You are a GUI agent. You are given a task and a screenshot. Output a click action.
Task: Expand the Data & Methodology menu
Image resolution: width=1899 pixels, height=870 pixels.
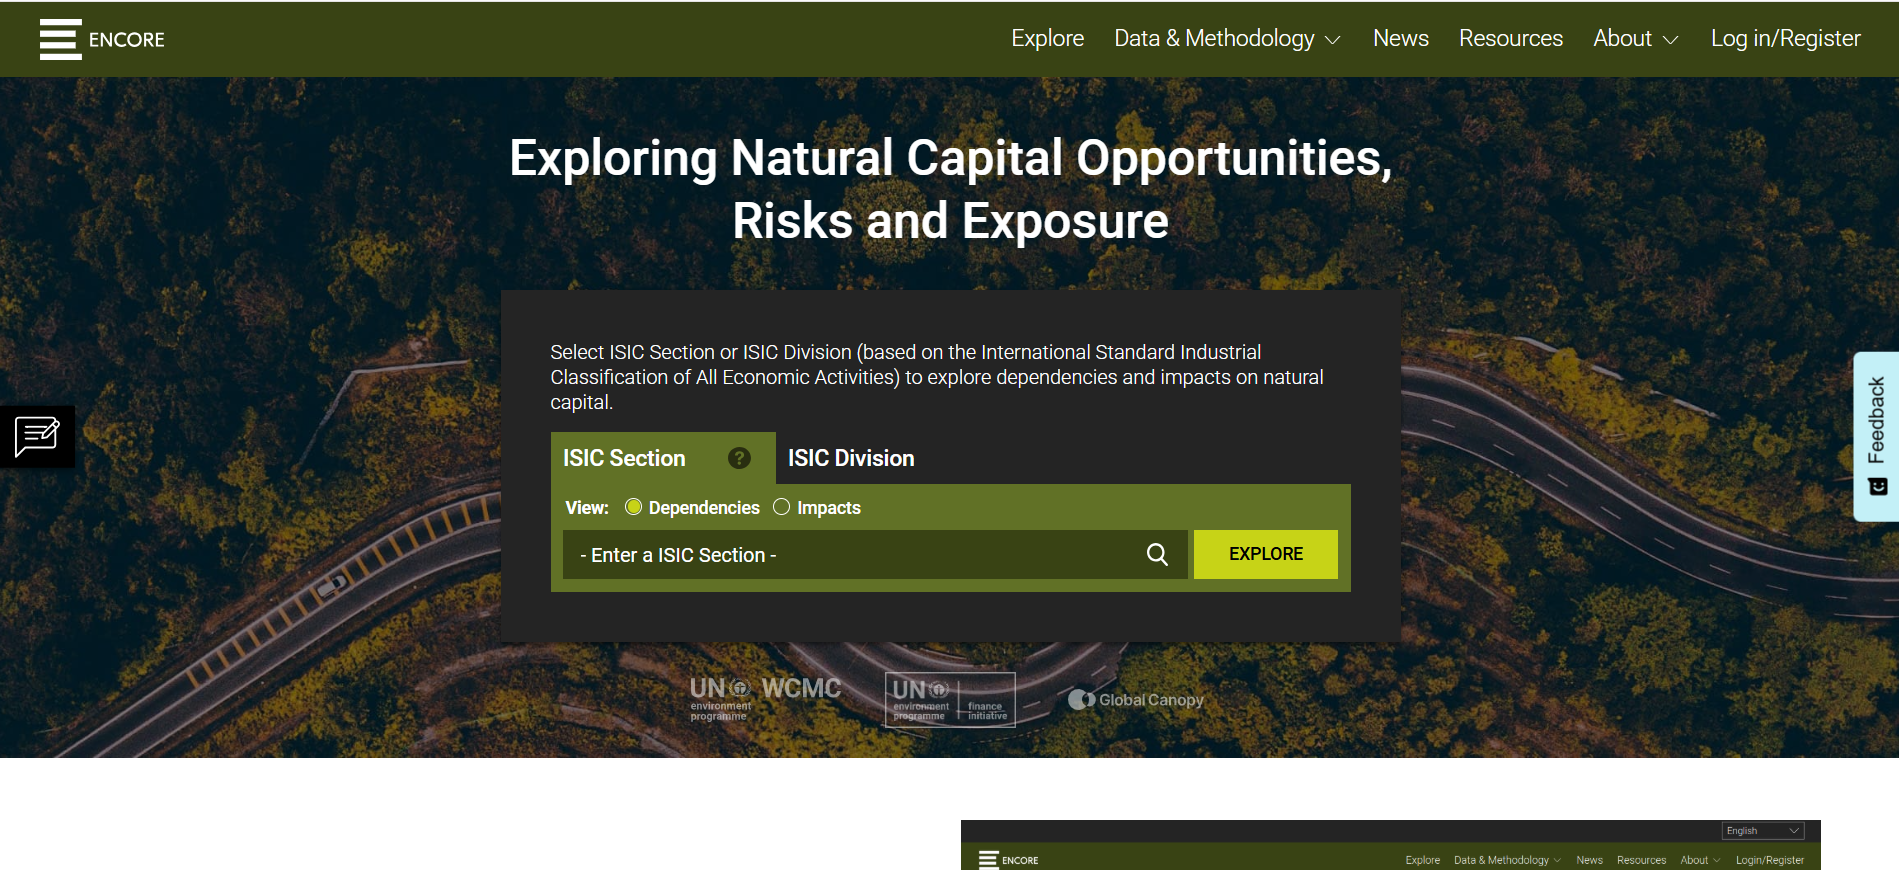1226,39
